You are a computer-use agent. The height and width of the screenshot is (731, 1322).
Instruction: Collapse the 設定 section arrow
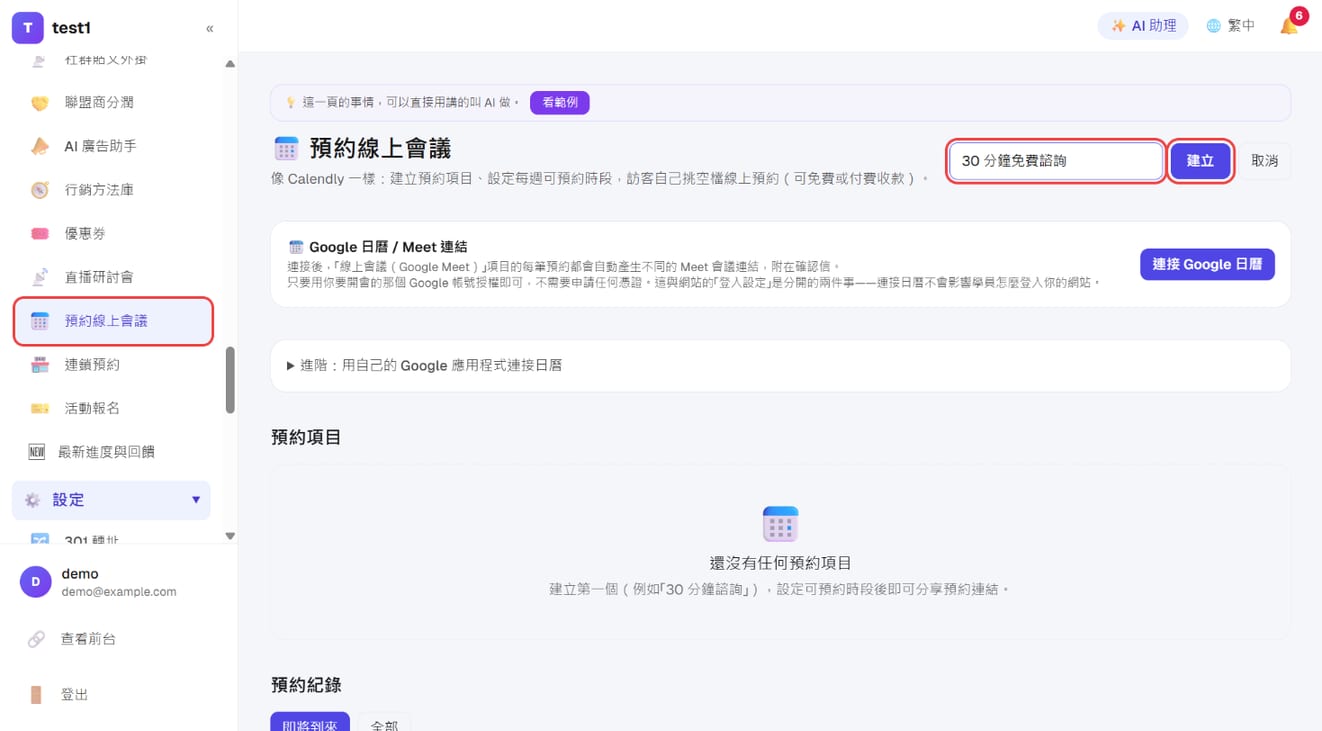(196, 500)
